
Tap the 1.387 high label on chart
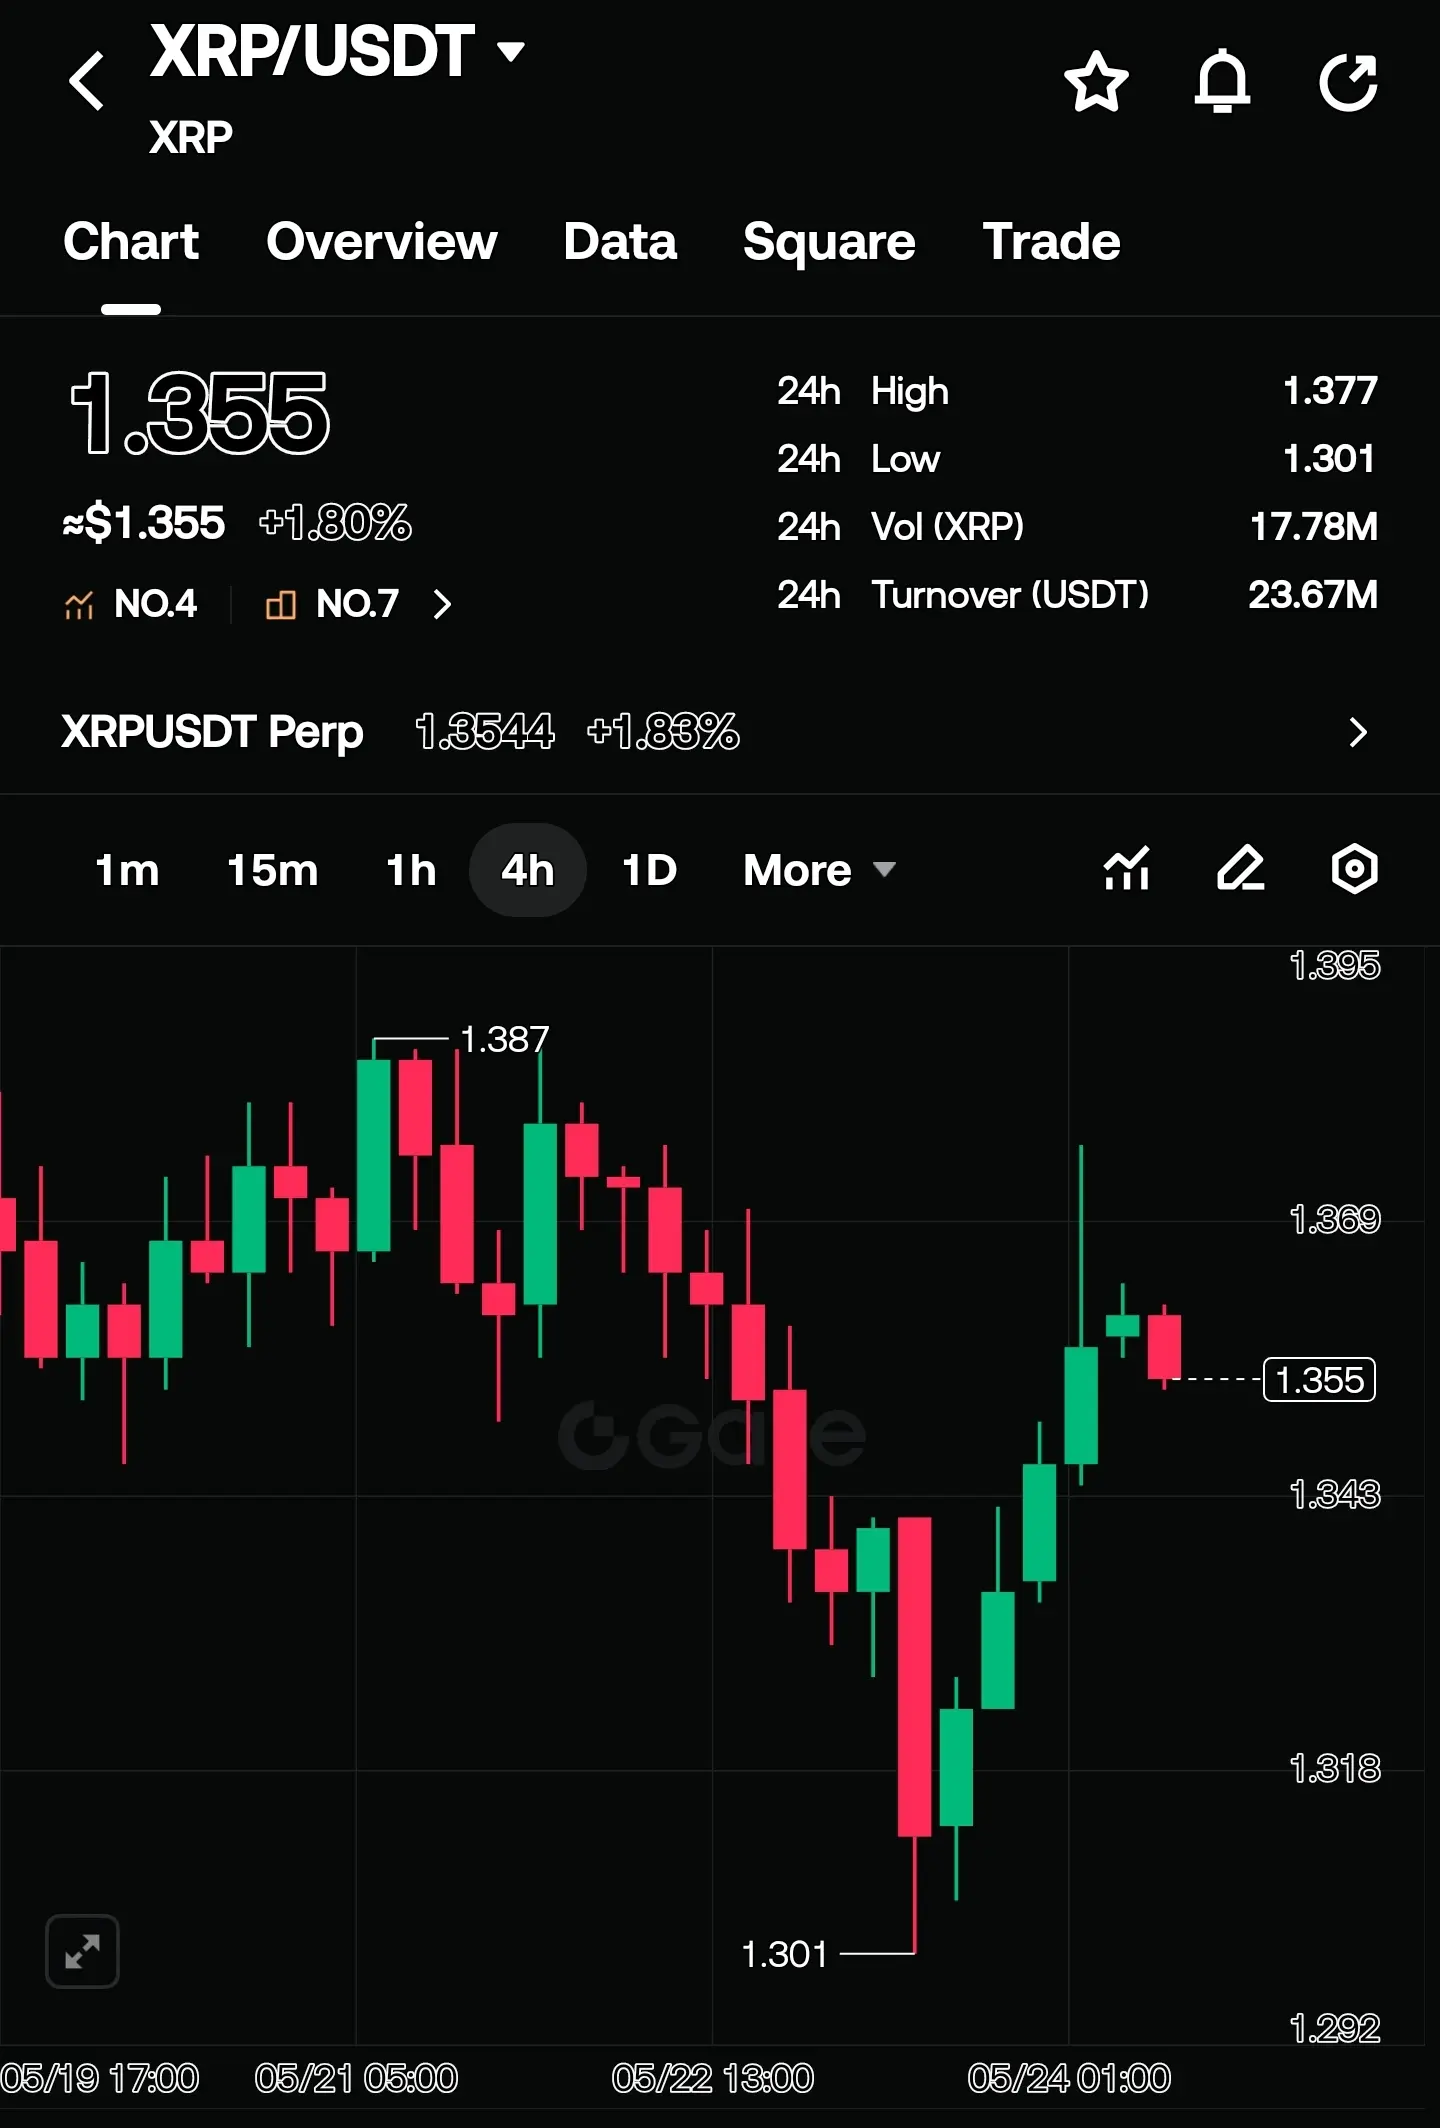click(x=504, y=1040)
